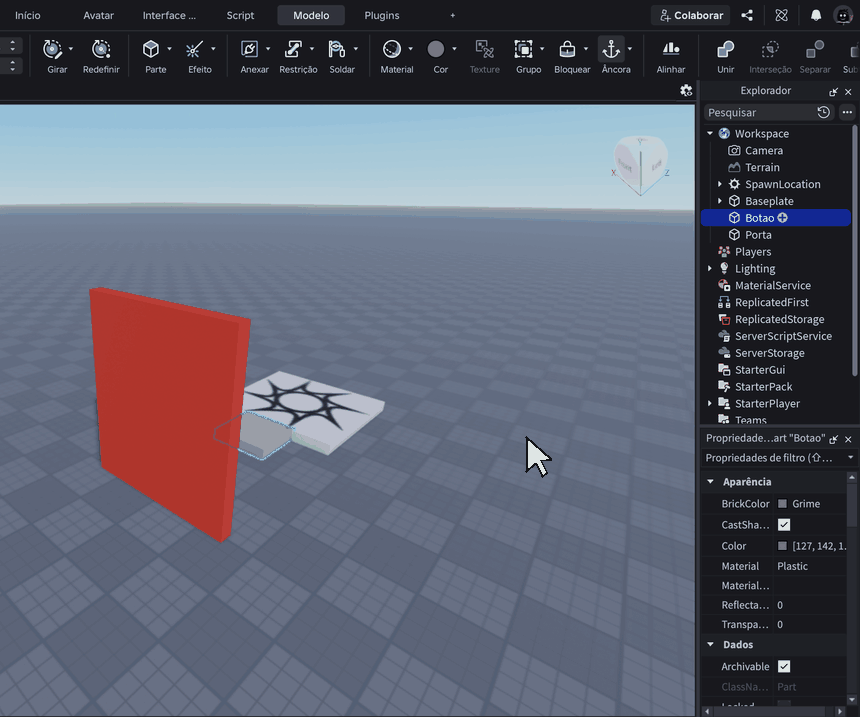The image size is (860, 717).
Task: Collapse the Workspace tree node
Action: tap(710, 133)
